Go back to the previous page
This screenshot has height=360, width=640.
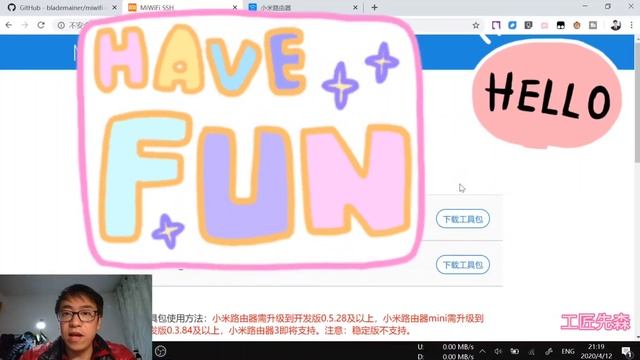pyautogui.click(x=9, y=25)
